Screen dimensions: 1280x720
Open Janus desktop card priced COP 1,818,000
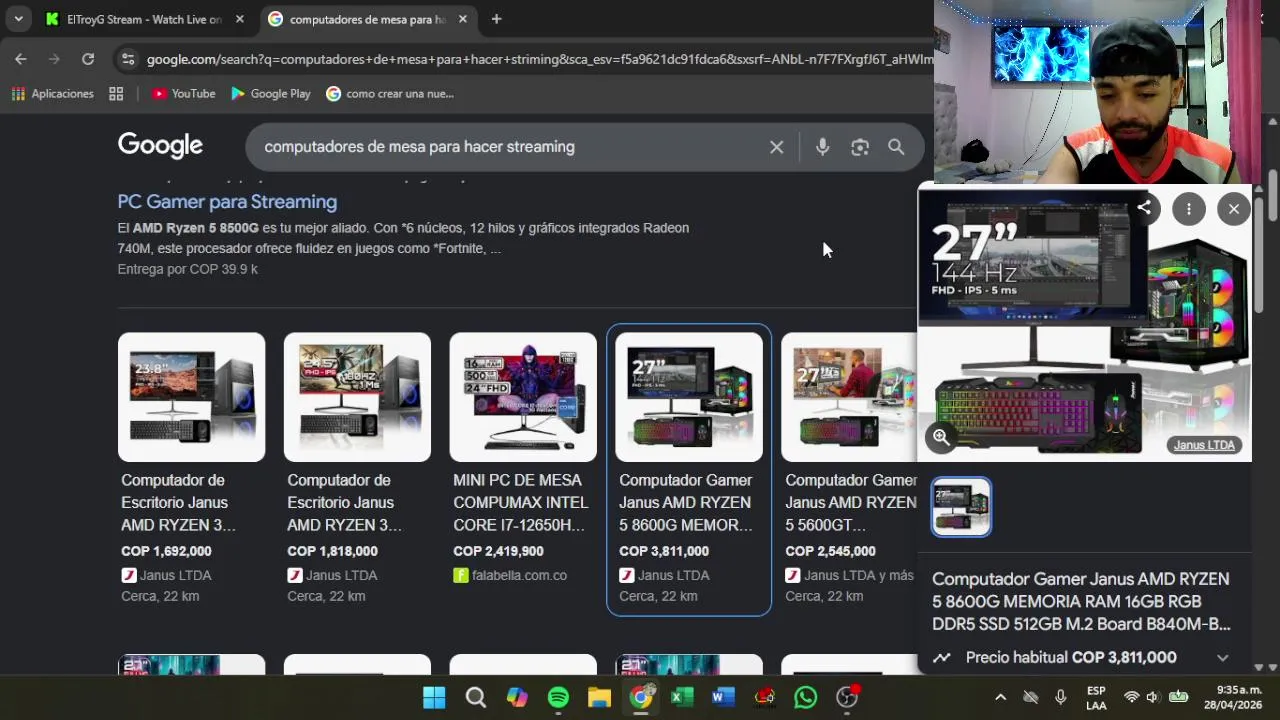tap(357, 468)
